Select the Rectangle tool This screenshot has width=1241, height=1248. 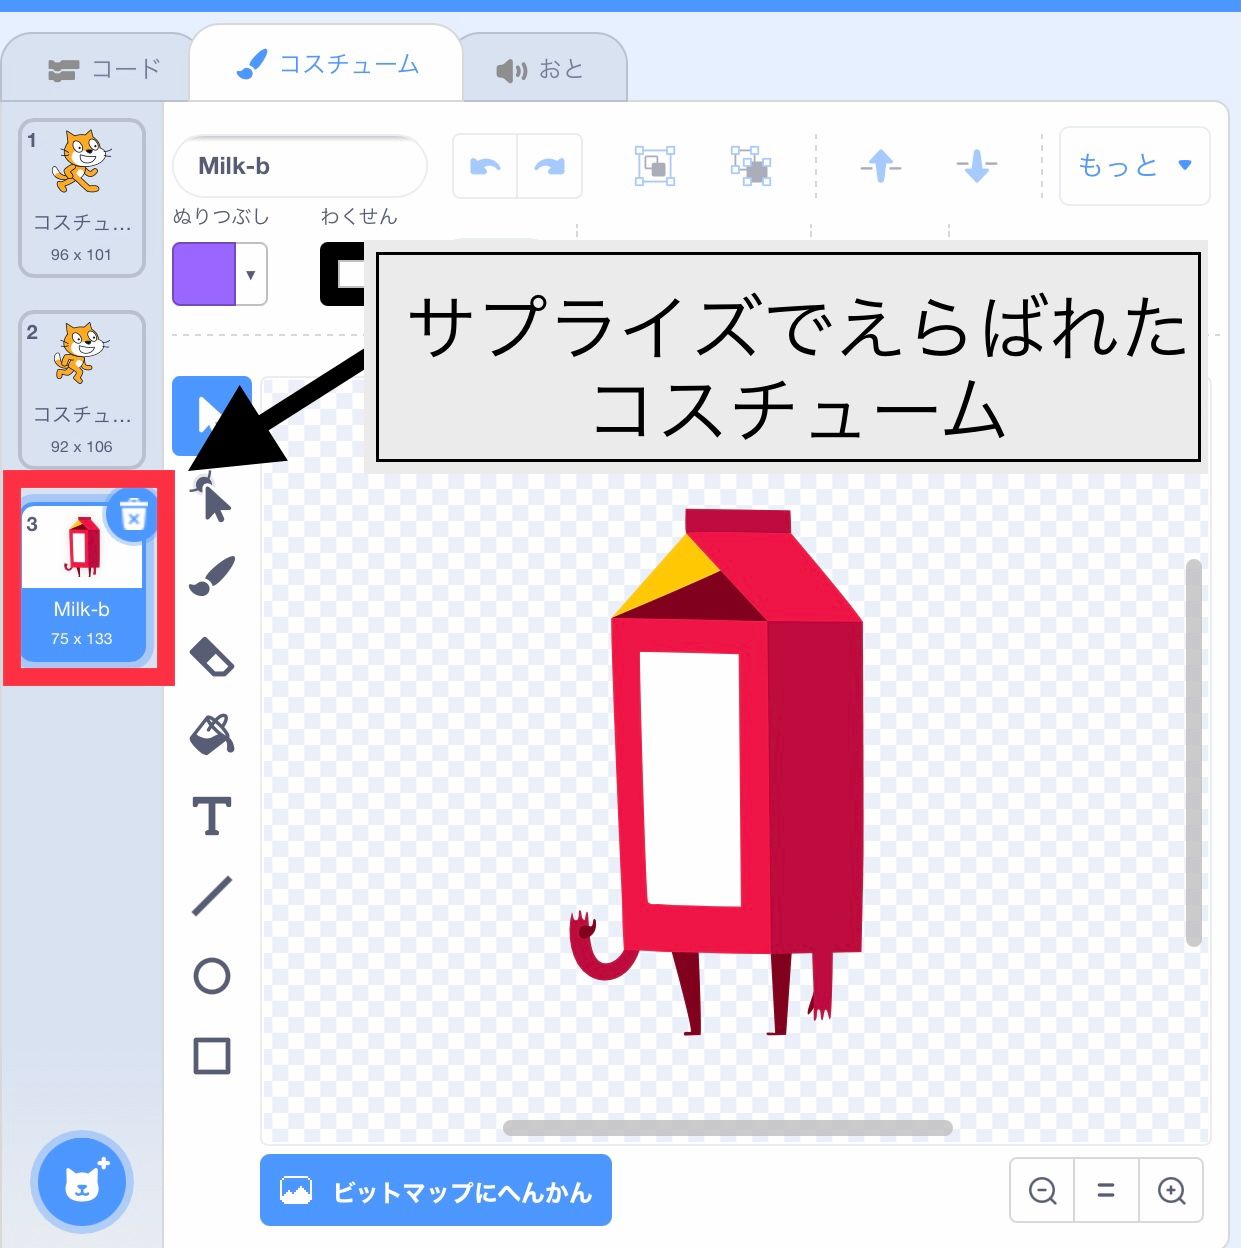[212, 1056]
